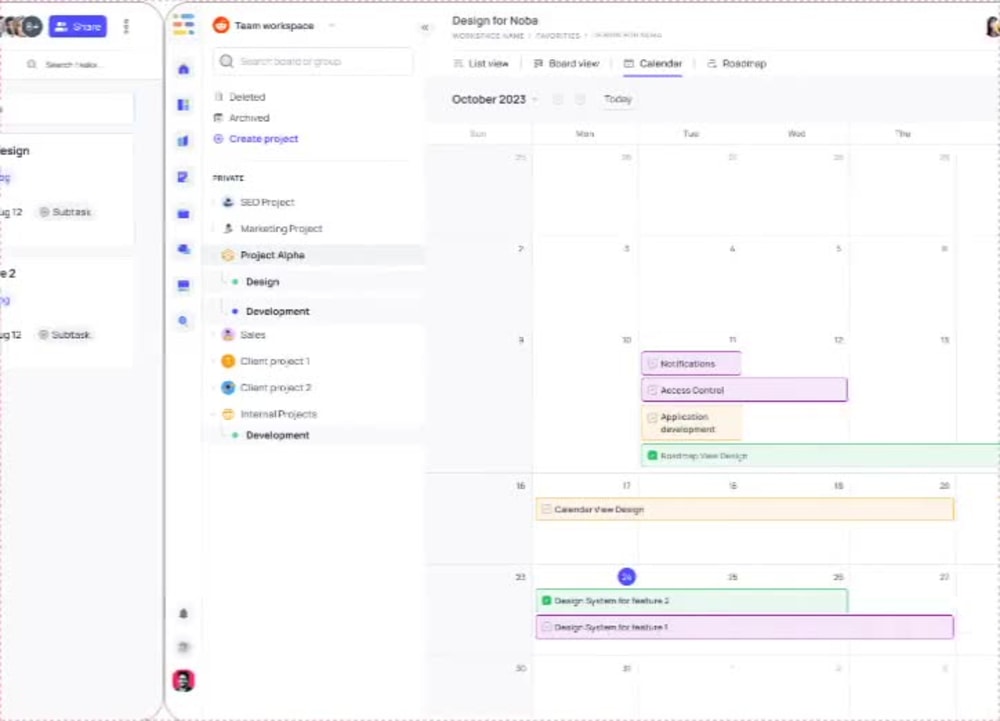Go to next month arrow
Viewport: 1000px width, 721px height.
(x=580, y=99)
